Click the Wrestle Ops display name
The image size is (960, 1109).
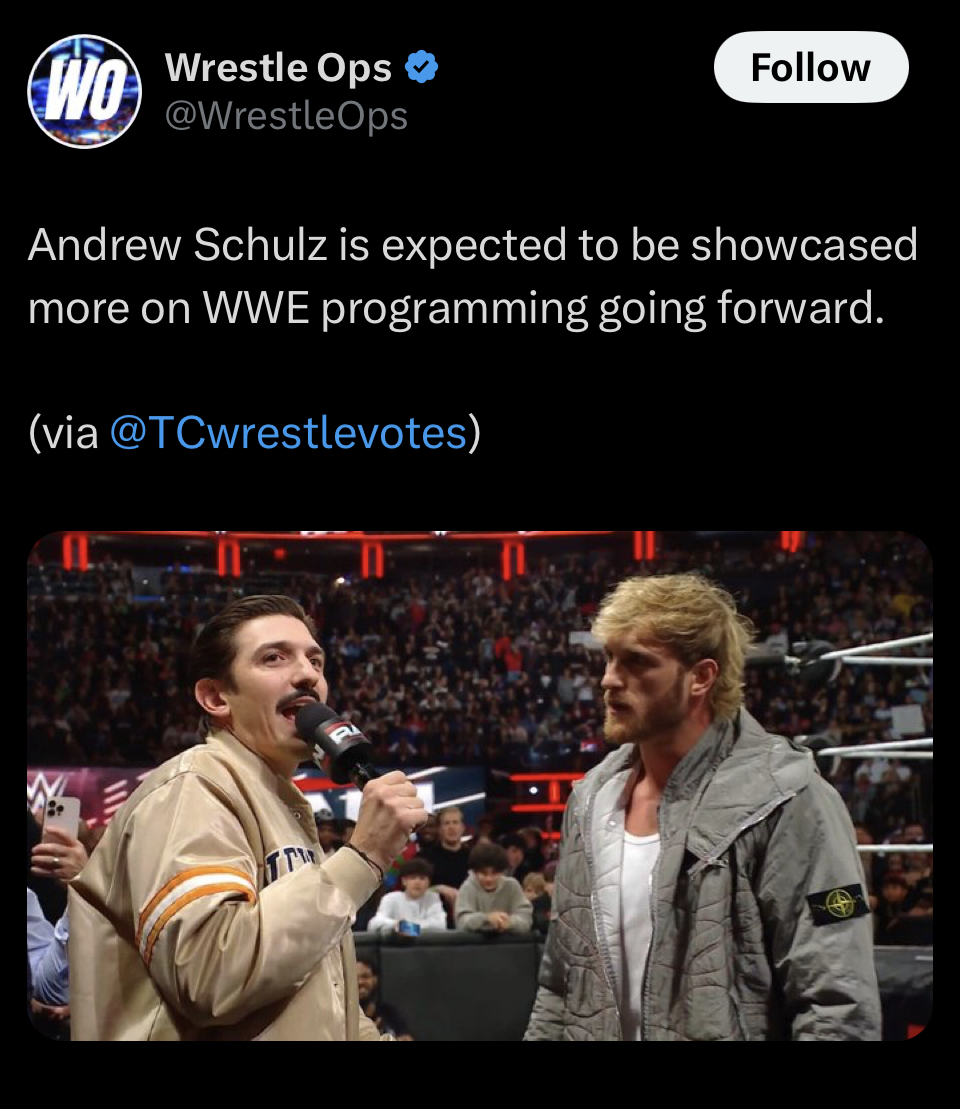(278, 67)
